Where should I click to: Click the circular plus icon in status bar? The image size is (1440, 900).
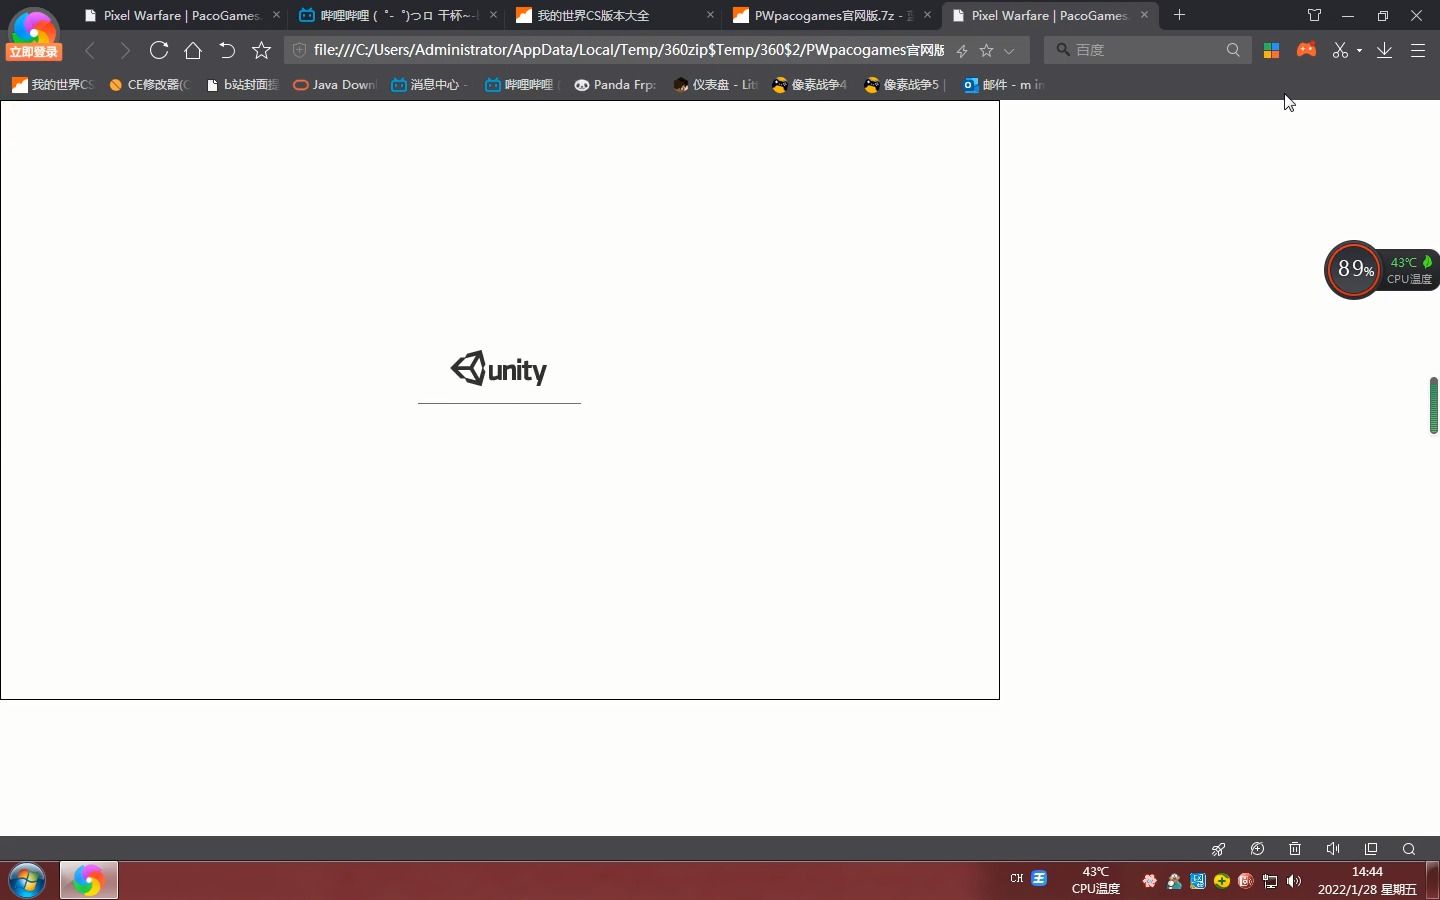click(1257, 849)
